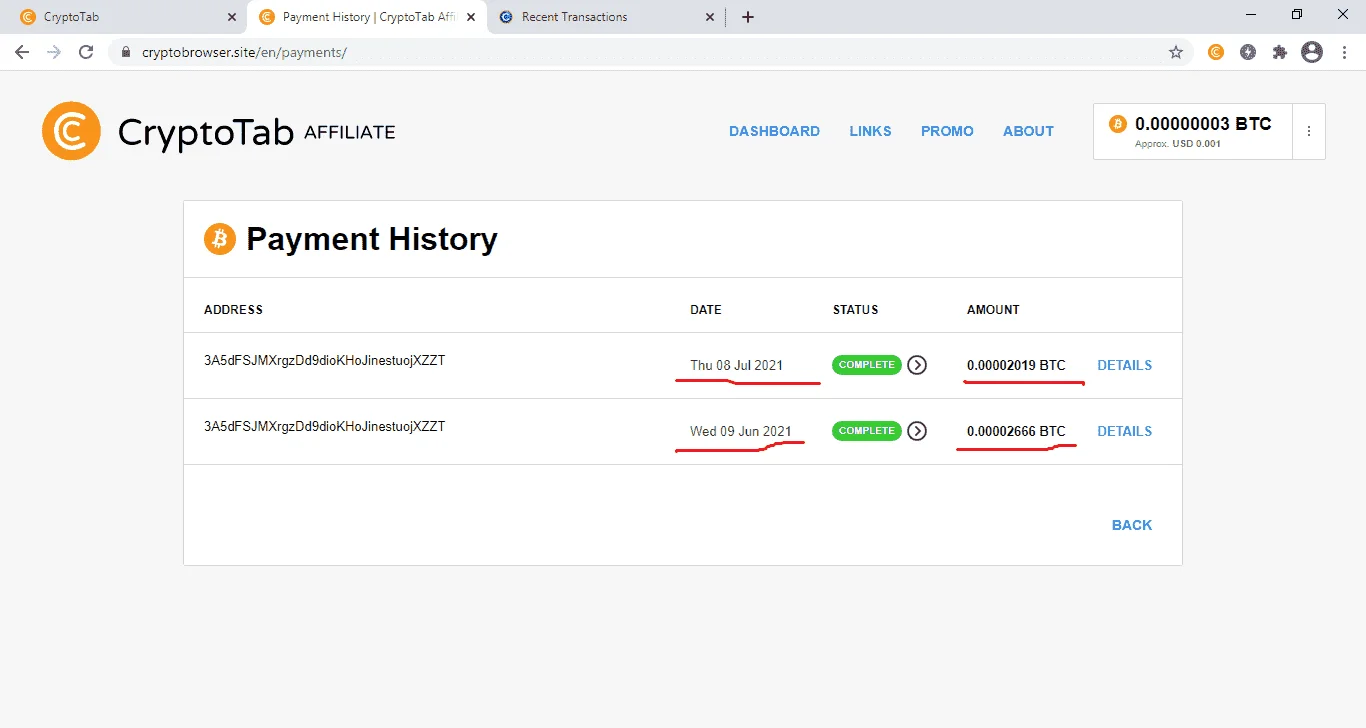Click the Wed 09 Jun 2021 date
Viewport: 1366px width, 728px height.
741,431
